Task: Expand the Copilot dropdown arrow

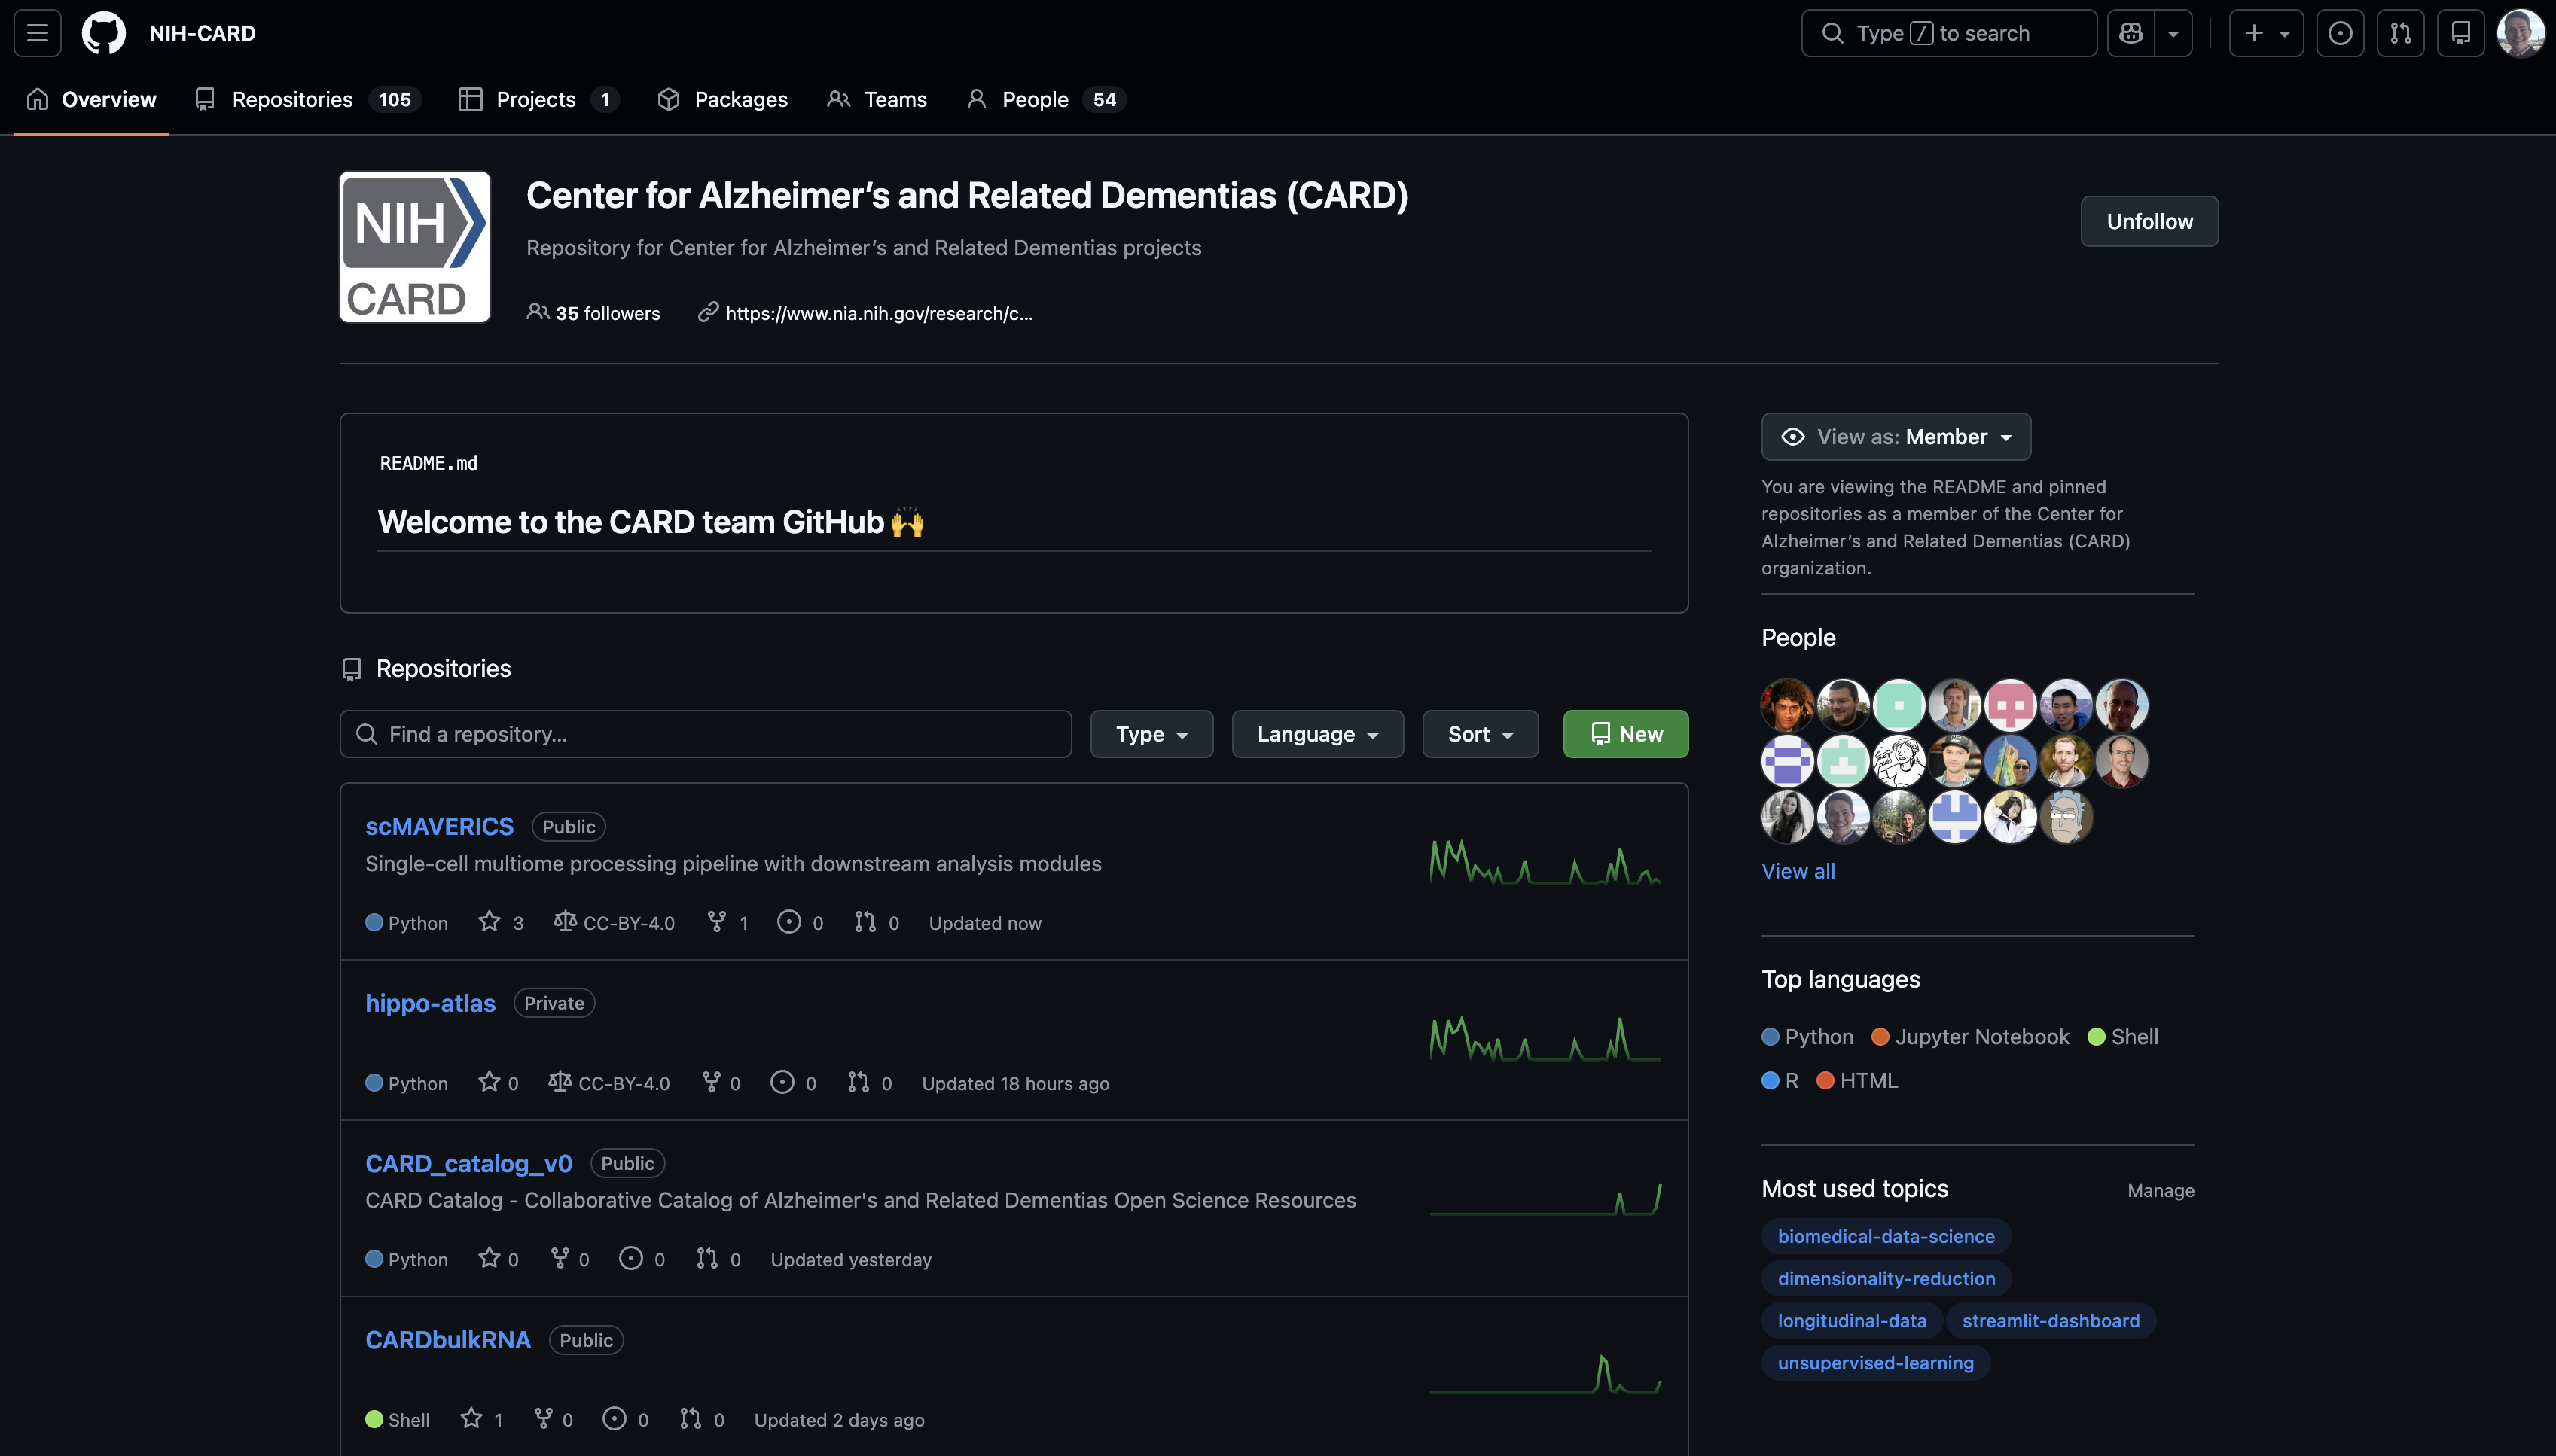Action: click(x=2173, y=33)
